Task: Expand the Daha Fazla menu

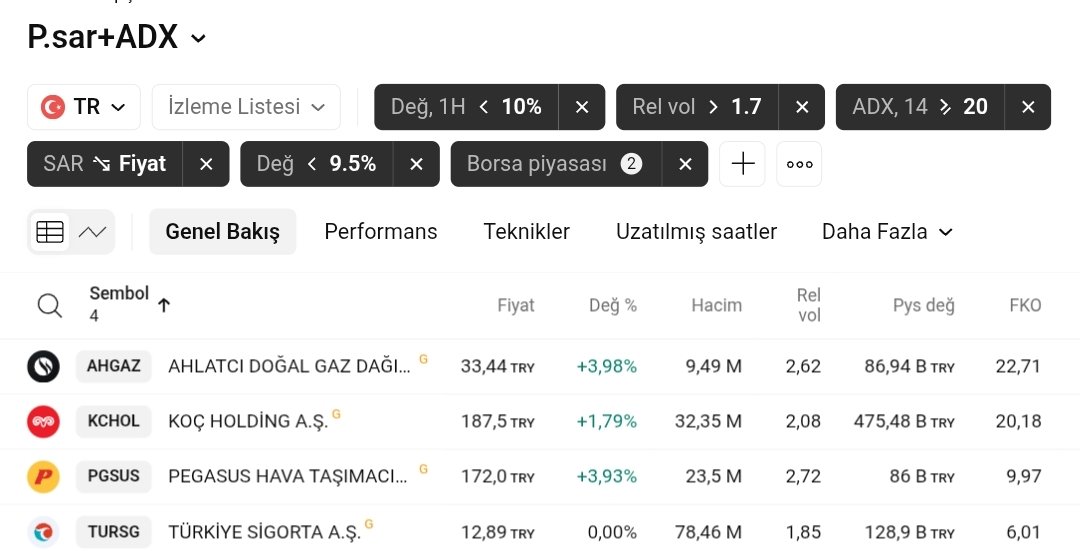Action: pos(887,232)
